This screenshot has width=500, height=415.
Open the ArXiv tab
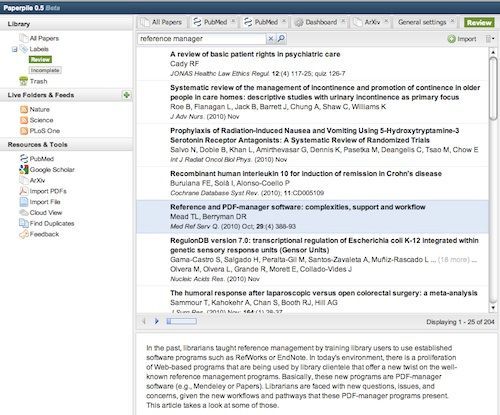click(371, 22)
